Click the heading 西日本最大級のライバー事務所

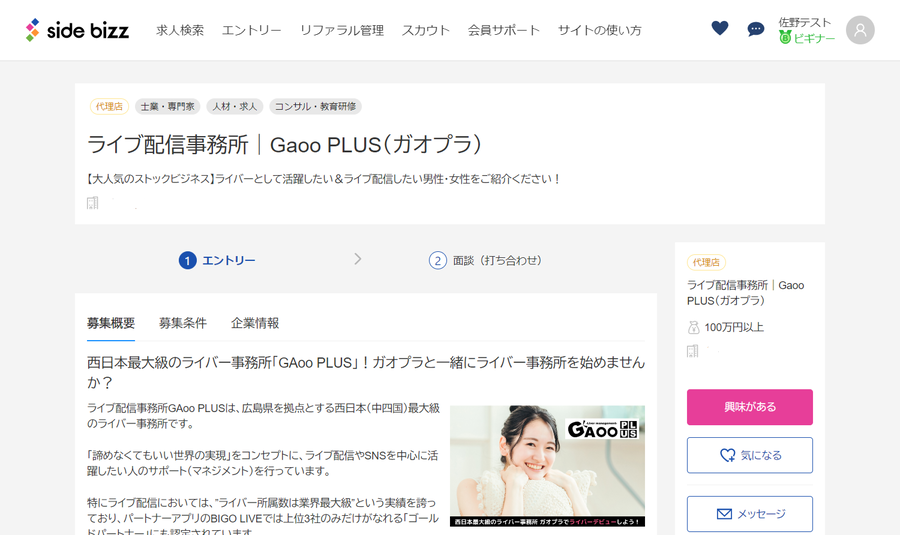click(x=366, y=372)
